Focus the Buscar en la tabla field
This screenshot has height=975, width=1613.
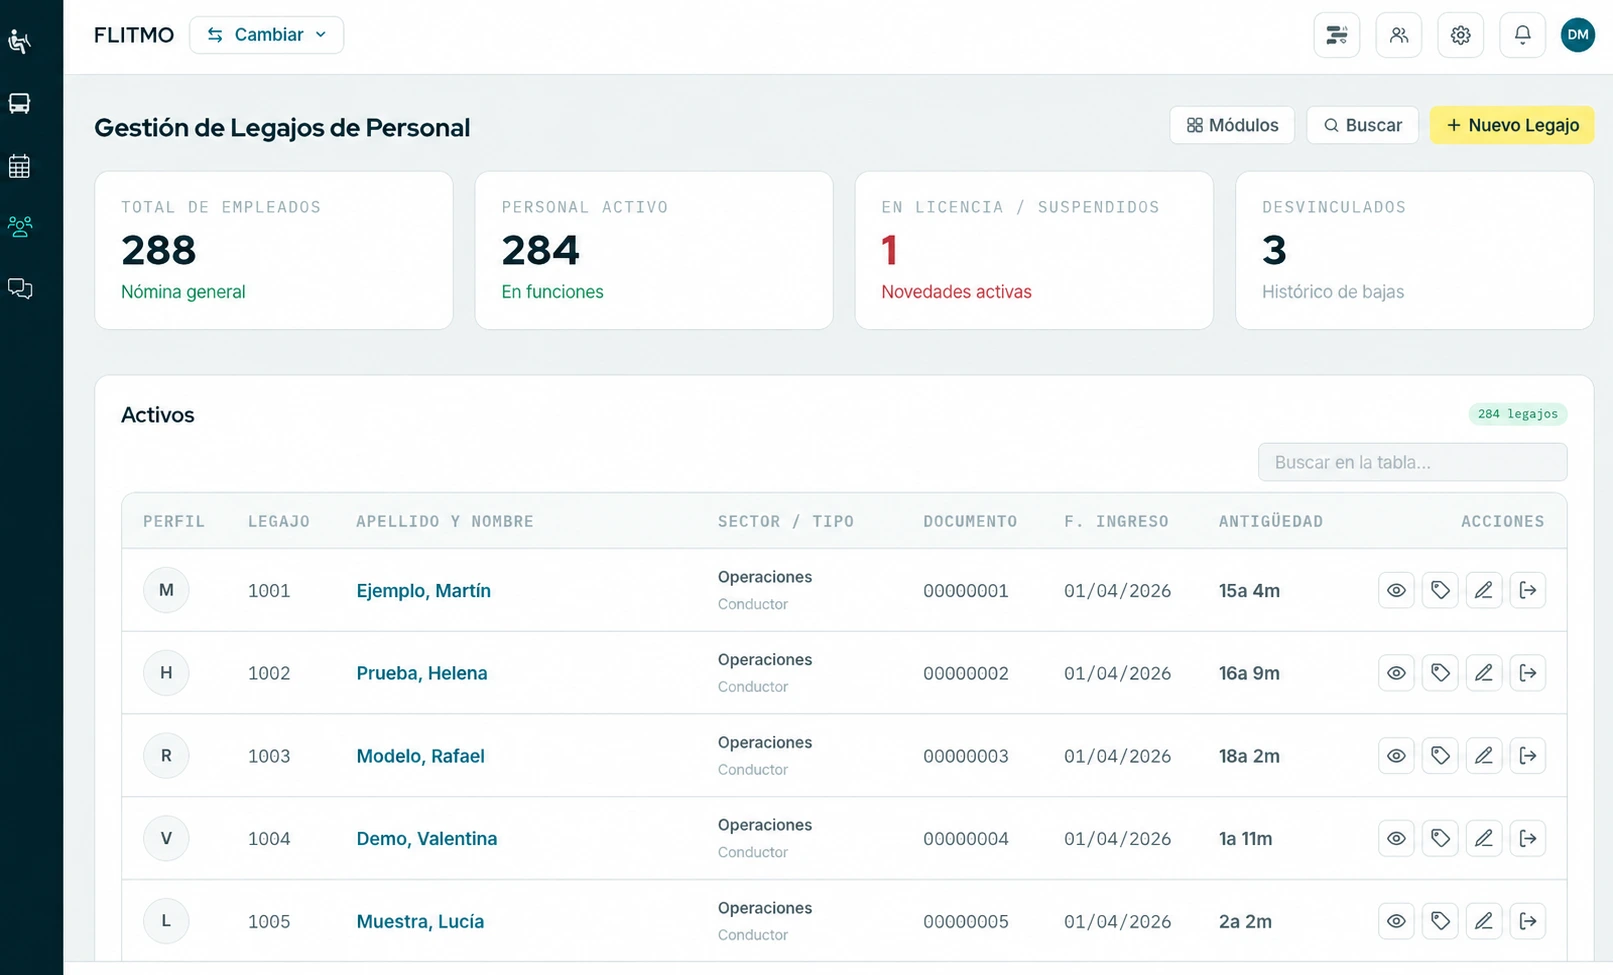pyautogui.click(x=1412, y=462)
